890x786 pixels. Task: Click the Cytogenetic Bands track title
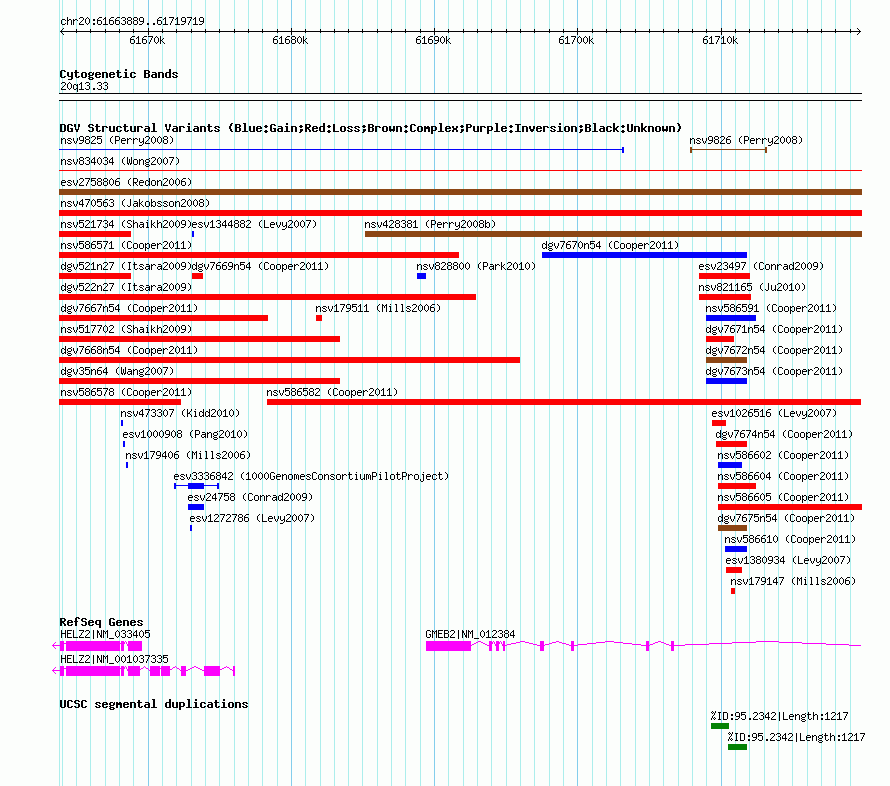[x=119, y=74]
